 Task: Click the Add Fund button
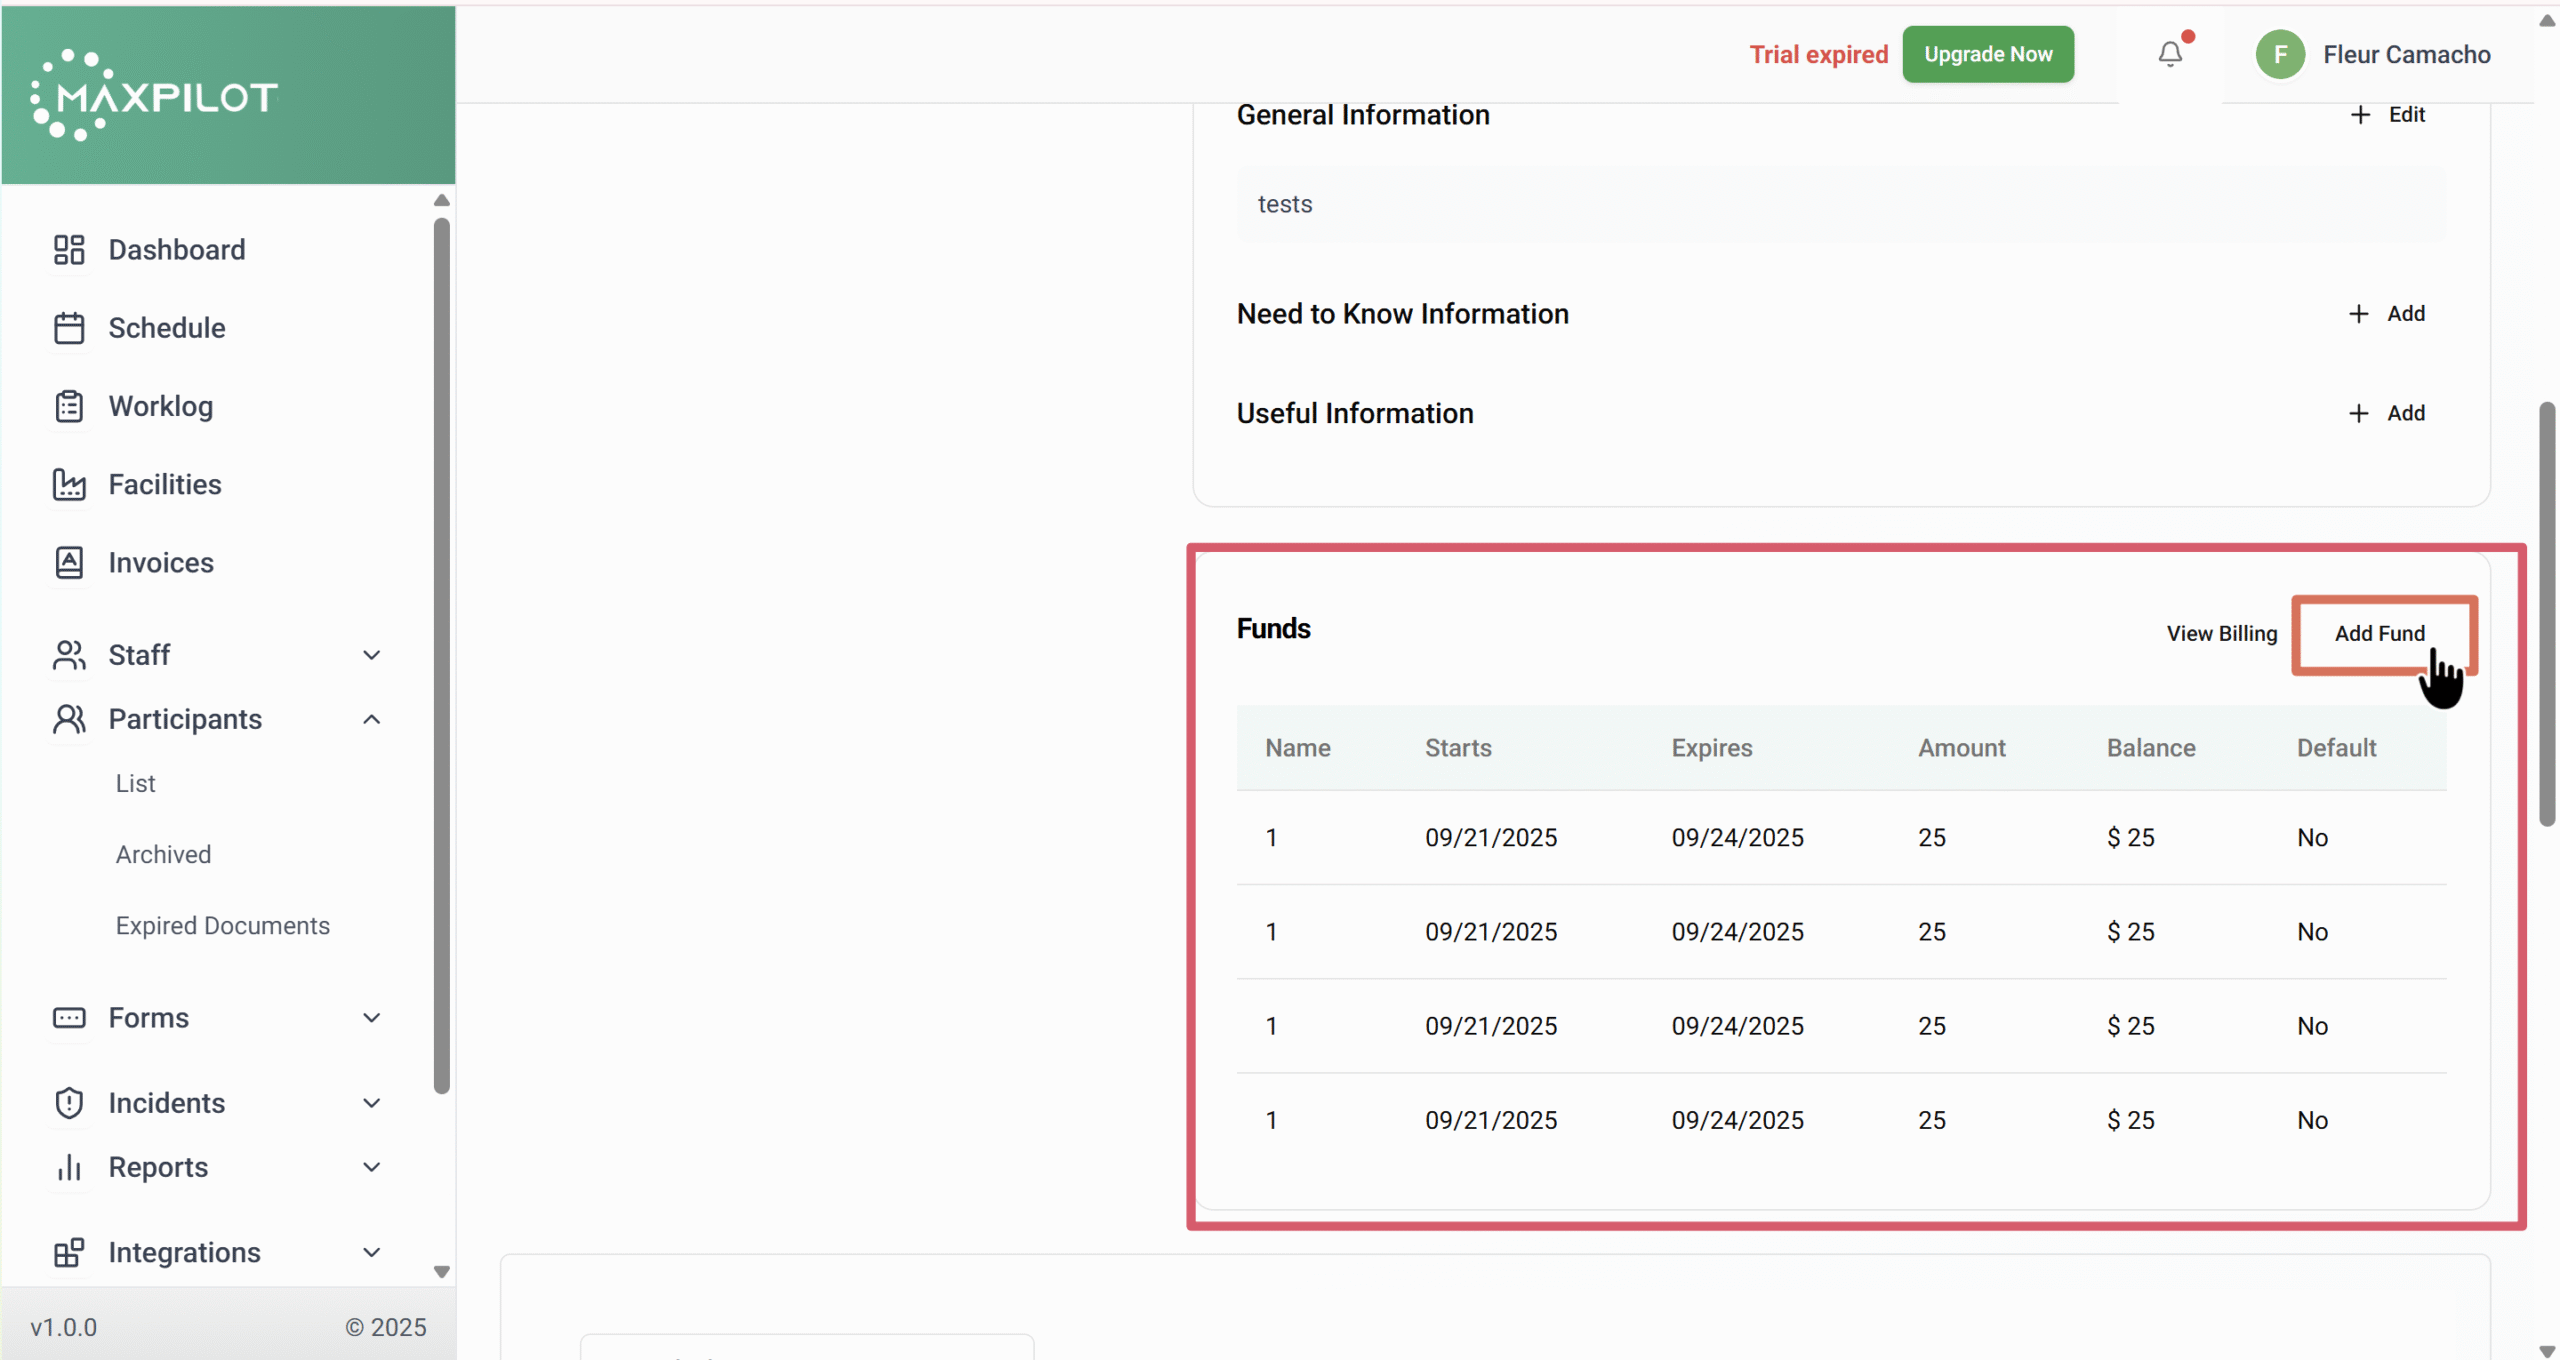(x=2379, y=634)
